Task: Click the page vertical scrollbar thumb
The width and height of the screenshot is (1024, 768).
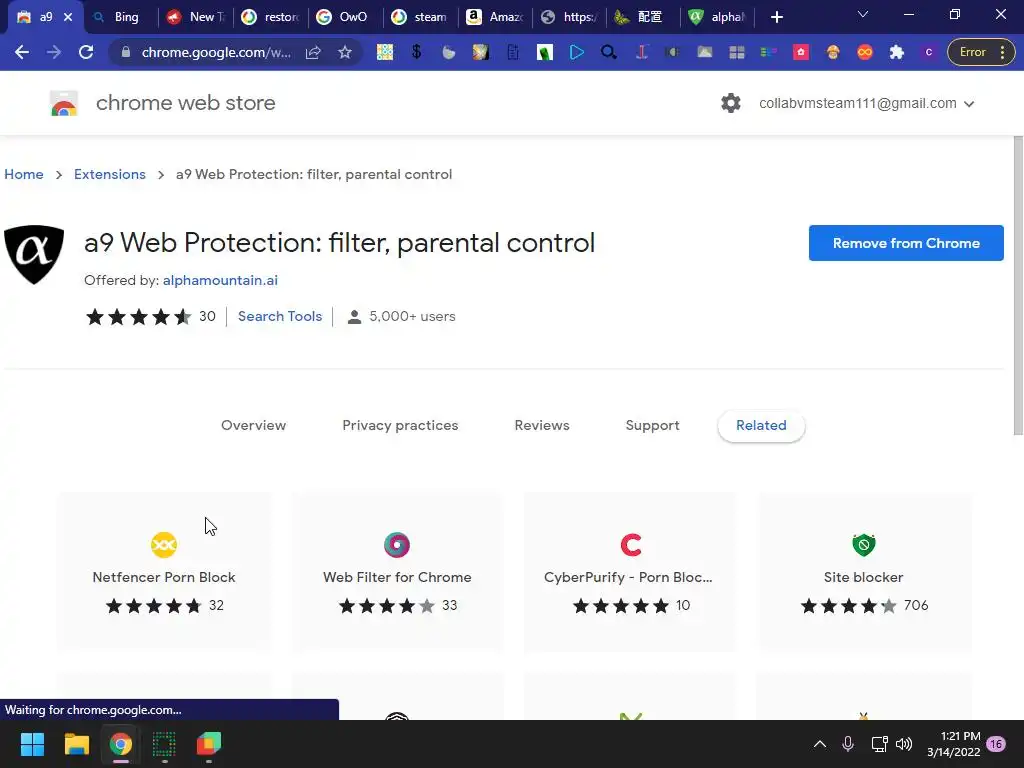Action: click(x=1018, y=285)
